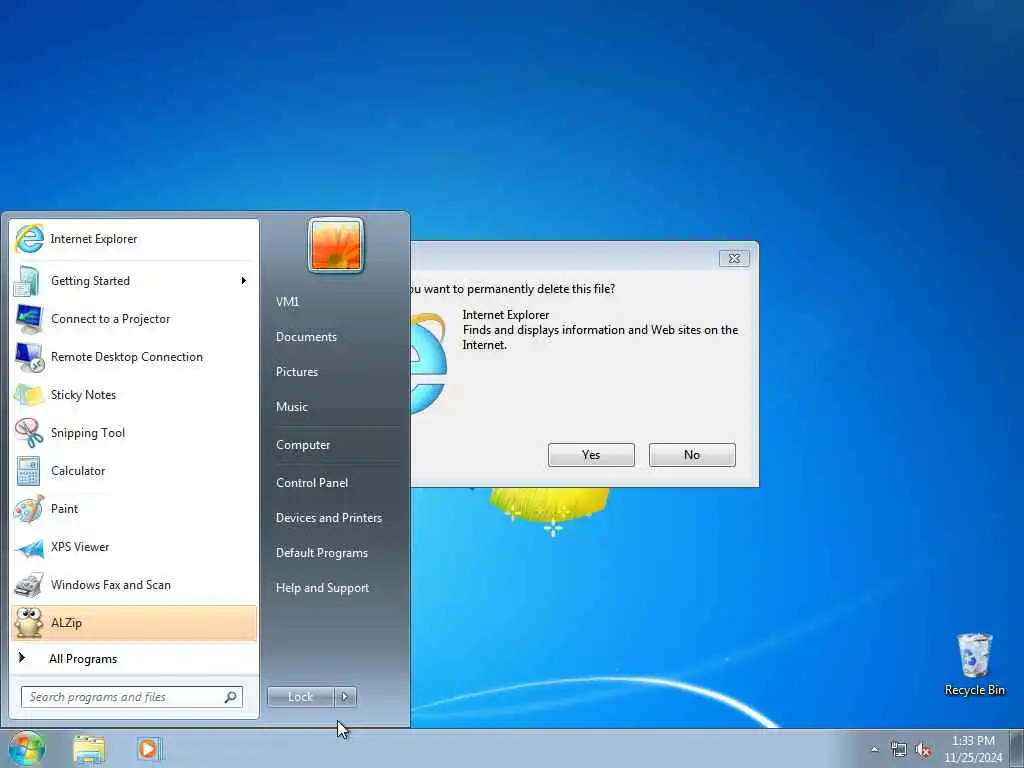
Task: Click the Calculator icon
Action: [29, 471]
